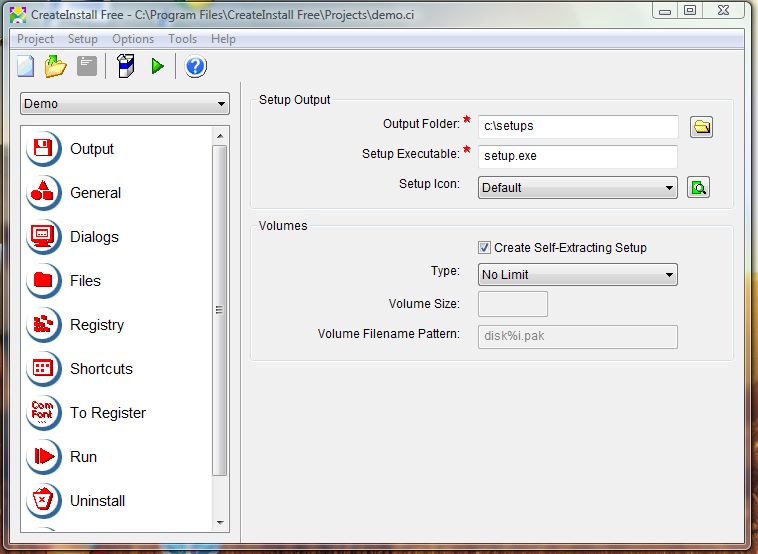Image resolution: width=758 pixels, height=554 pixels.
Task: Open the Help menu
Action: [x=223, y=39]
